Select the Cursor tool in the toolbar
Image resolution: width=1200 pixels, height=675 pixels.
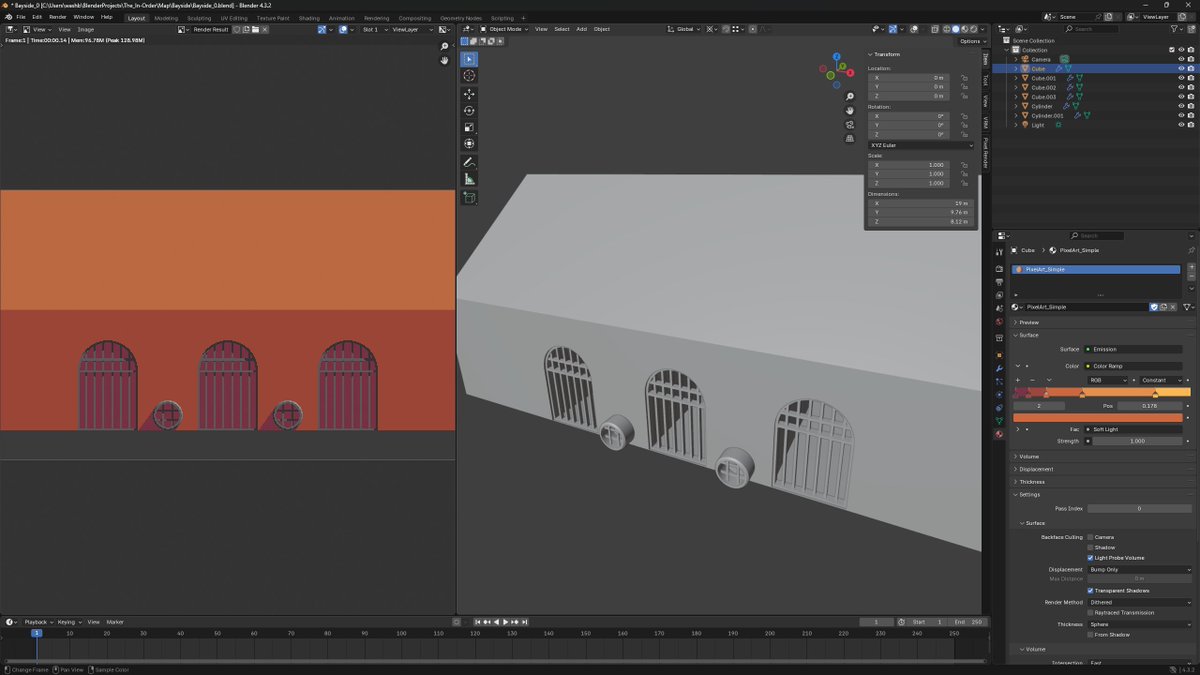(469, 75)
